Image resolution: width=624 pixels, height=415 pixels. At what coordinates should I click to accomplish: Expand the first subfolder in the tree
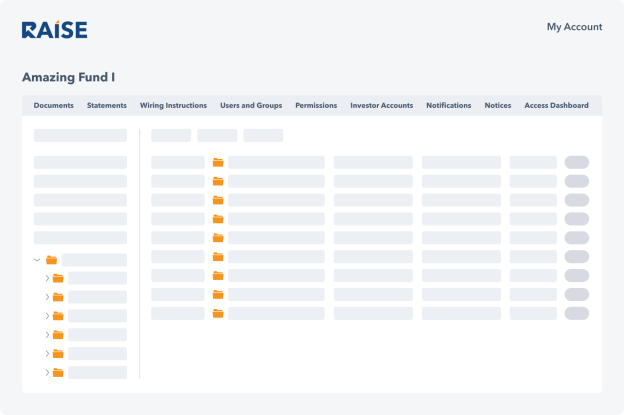pos(47,278)
